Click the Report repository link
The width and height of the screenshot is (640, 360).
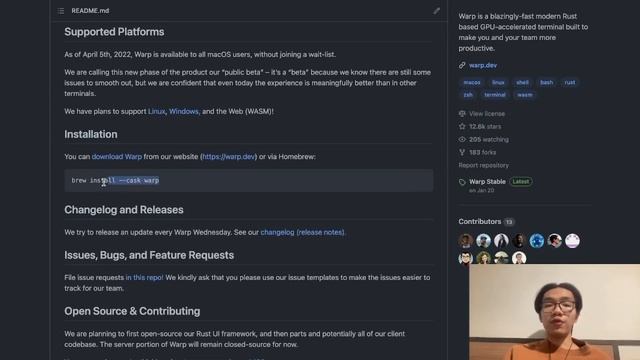click(x=484, y=165)
